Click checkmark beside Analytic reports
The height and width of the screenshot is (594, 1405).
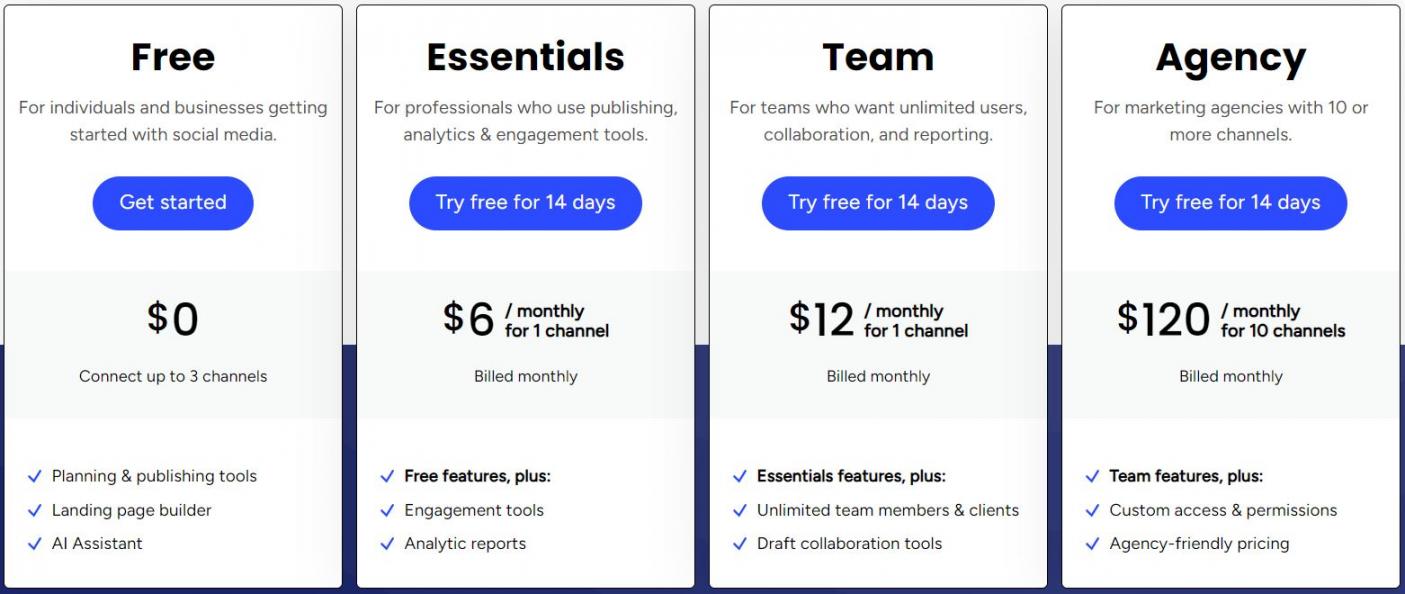(x=388, y=544)
